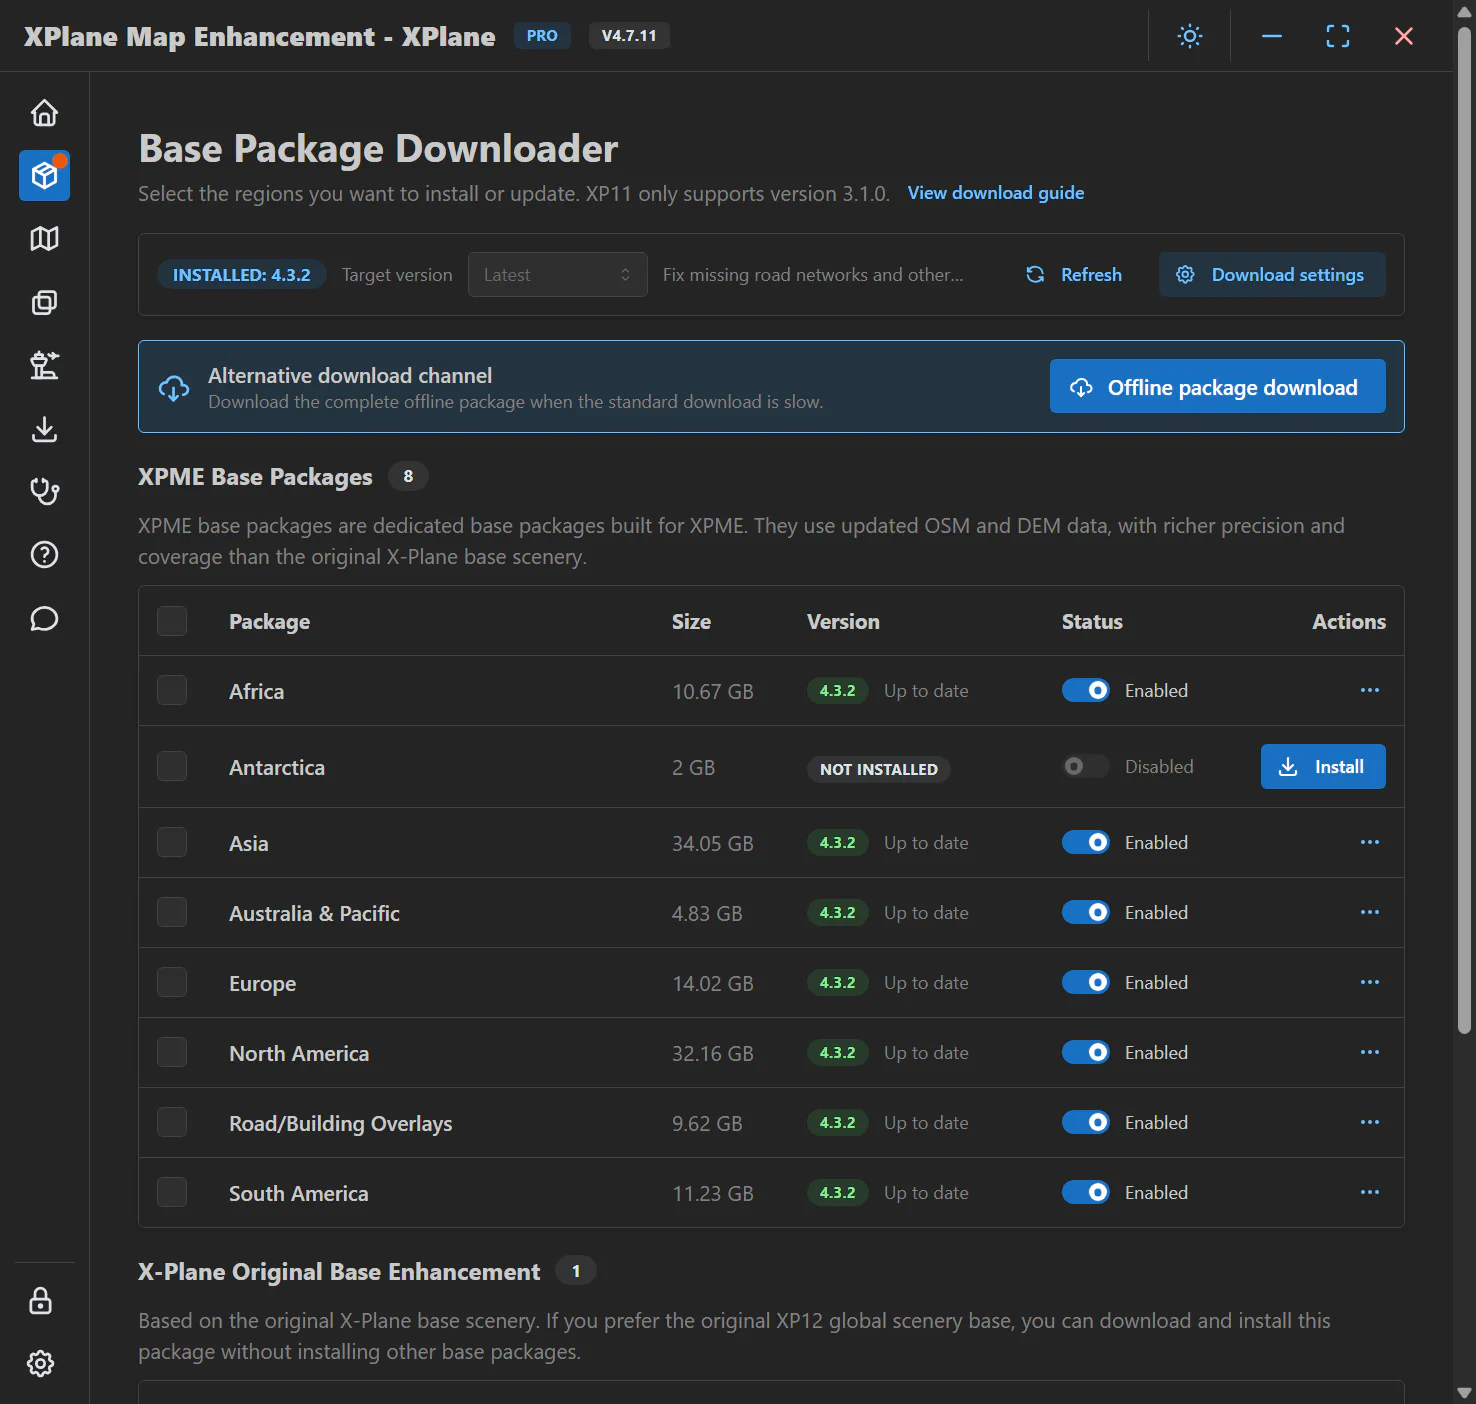Open the downloads tray icon in sidebar
Viewport: 1476px width, 1404px height.
tap(44, 429)
